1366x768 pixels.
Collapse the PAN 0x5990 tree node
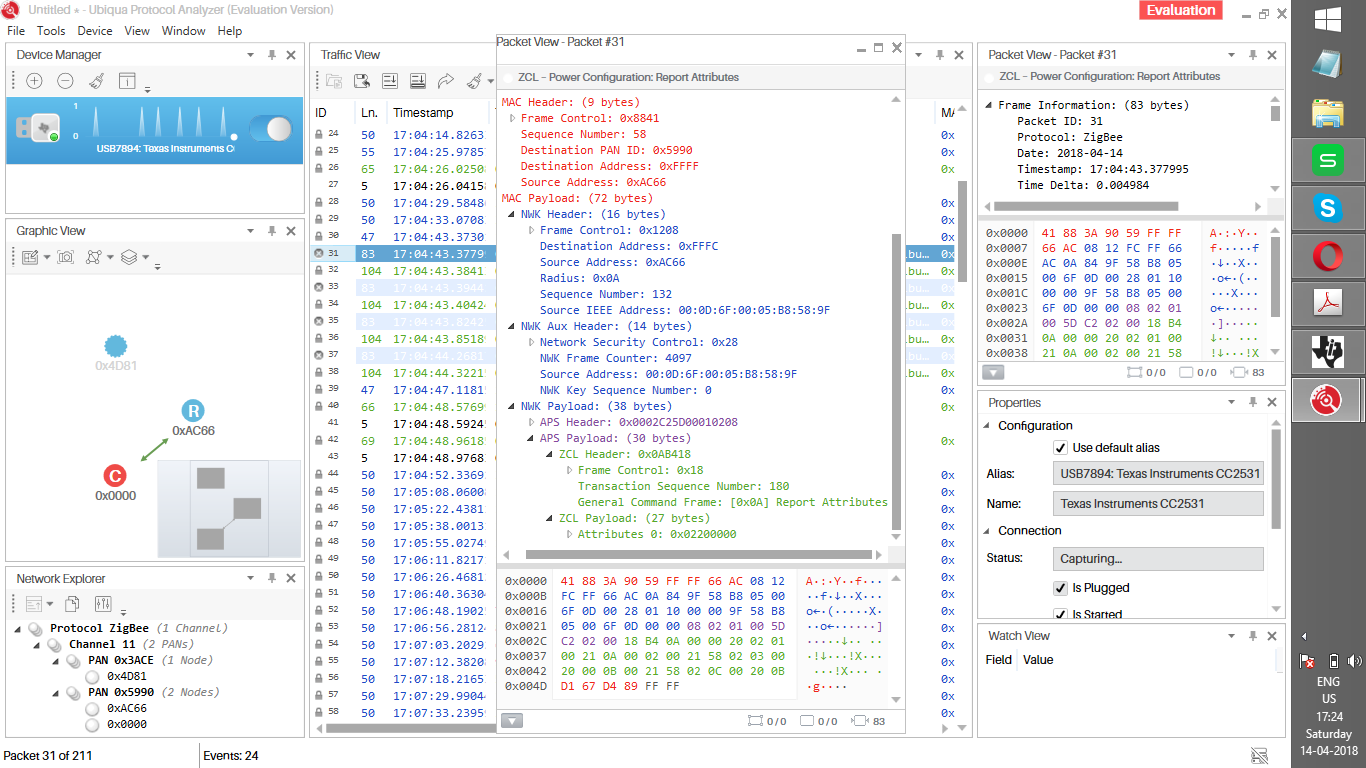pos(56,692)
